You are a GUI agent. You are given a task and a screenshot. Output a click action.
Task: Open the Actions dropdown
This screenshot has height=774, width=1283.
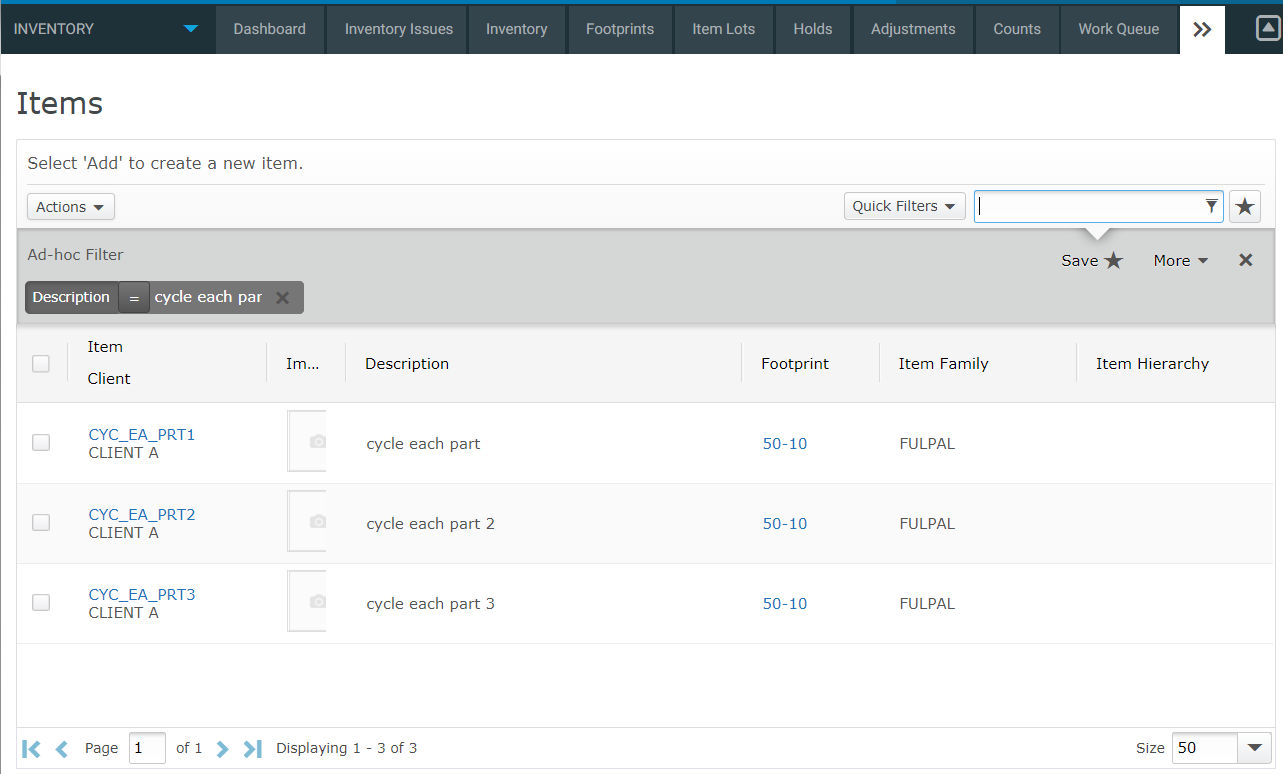click(70, 206)
